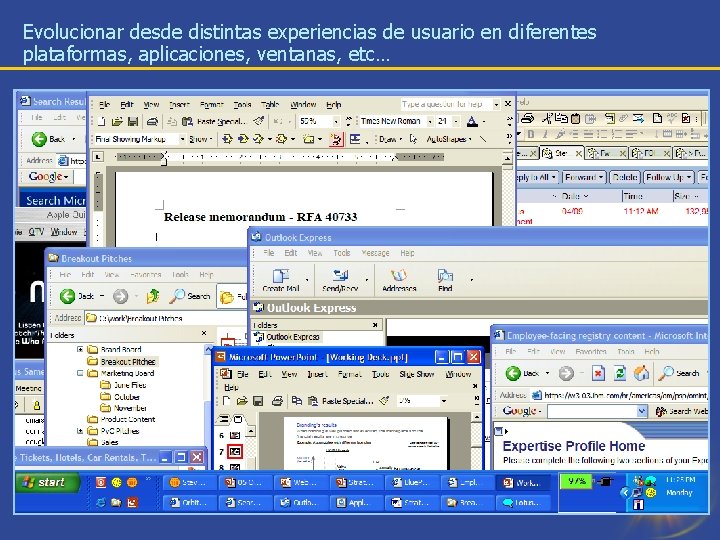This screenshot has height=540, width=720.
Task: Click Search magnifier in Employee-facing registry browser
Action: click(x=665, y=373)
